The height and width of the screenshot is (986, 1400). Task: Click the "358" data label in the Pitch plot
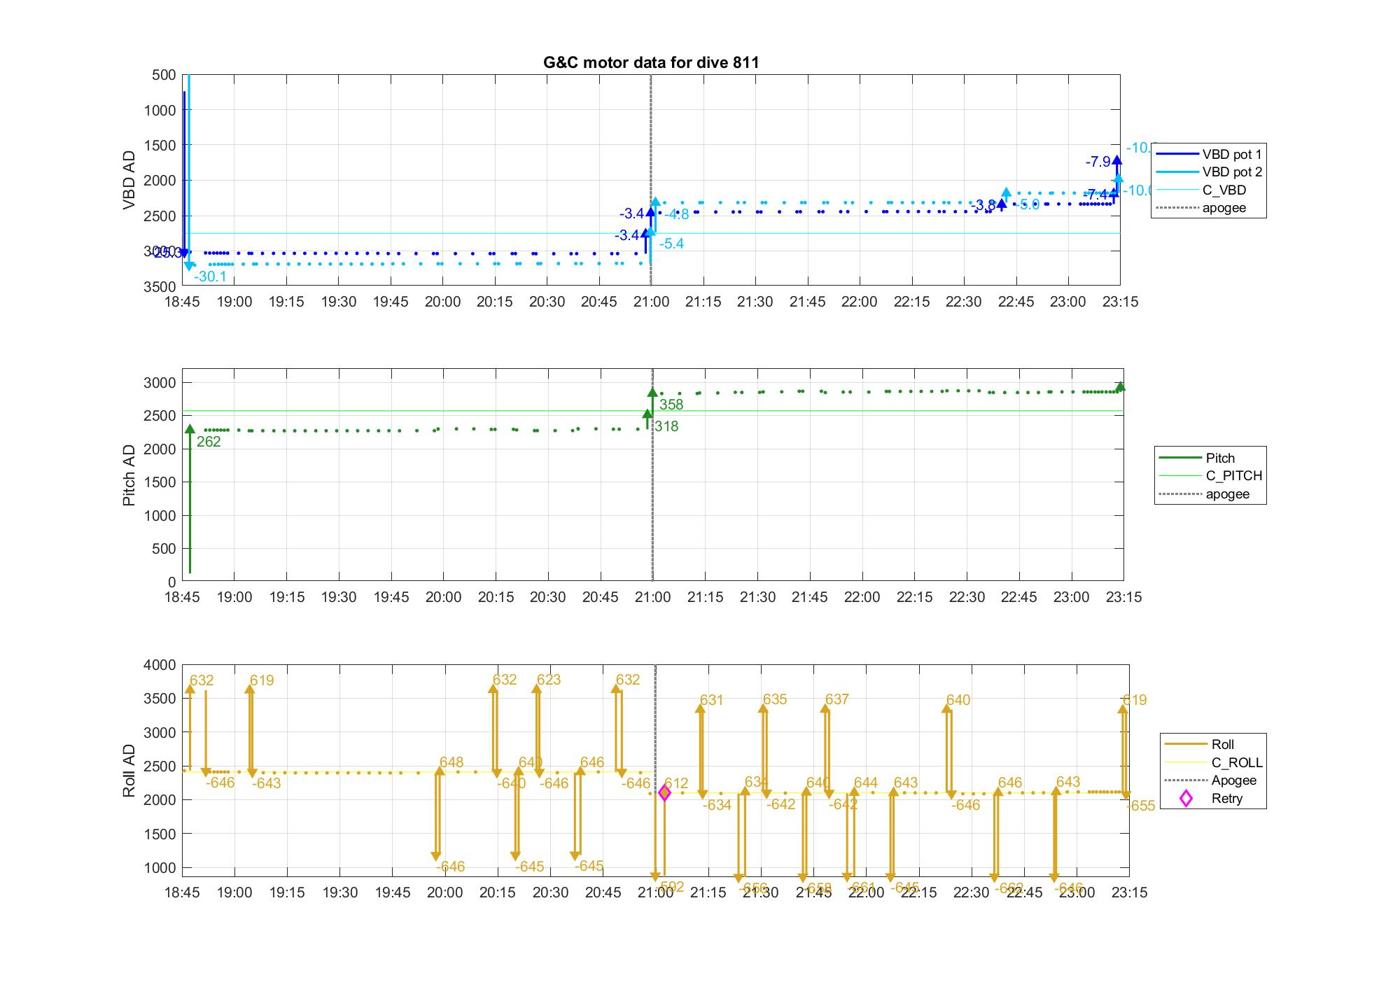coord(671,405)
